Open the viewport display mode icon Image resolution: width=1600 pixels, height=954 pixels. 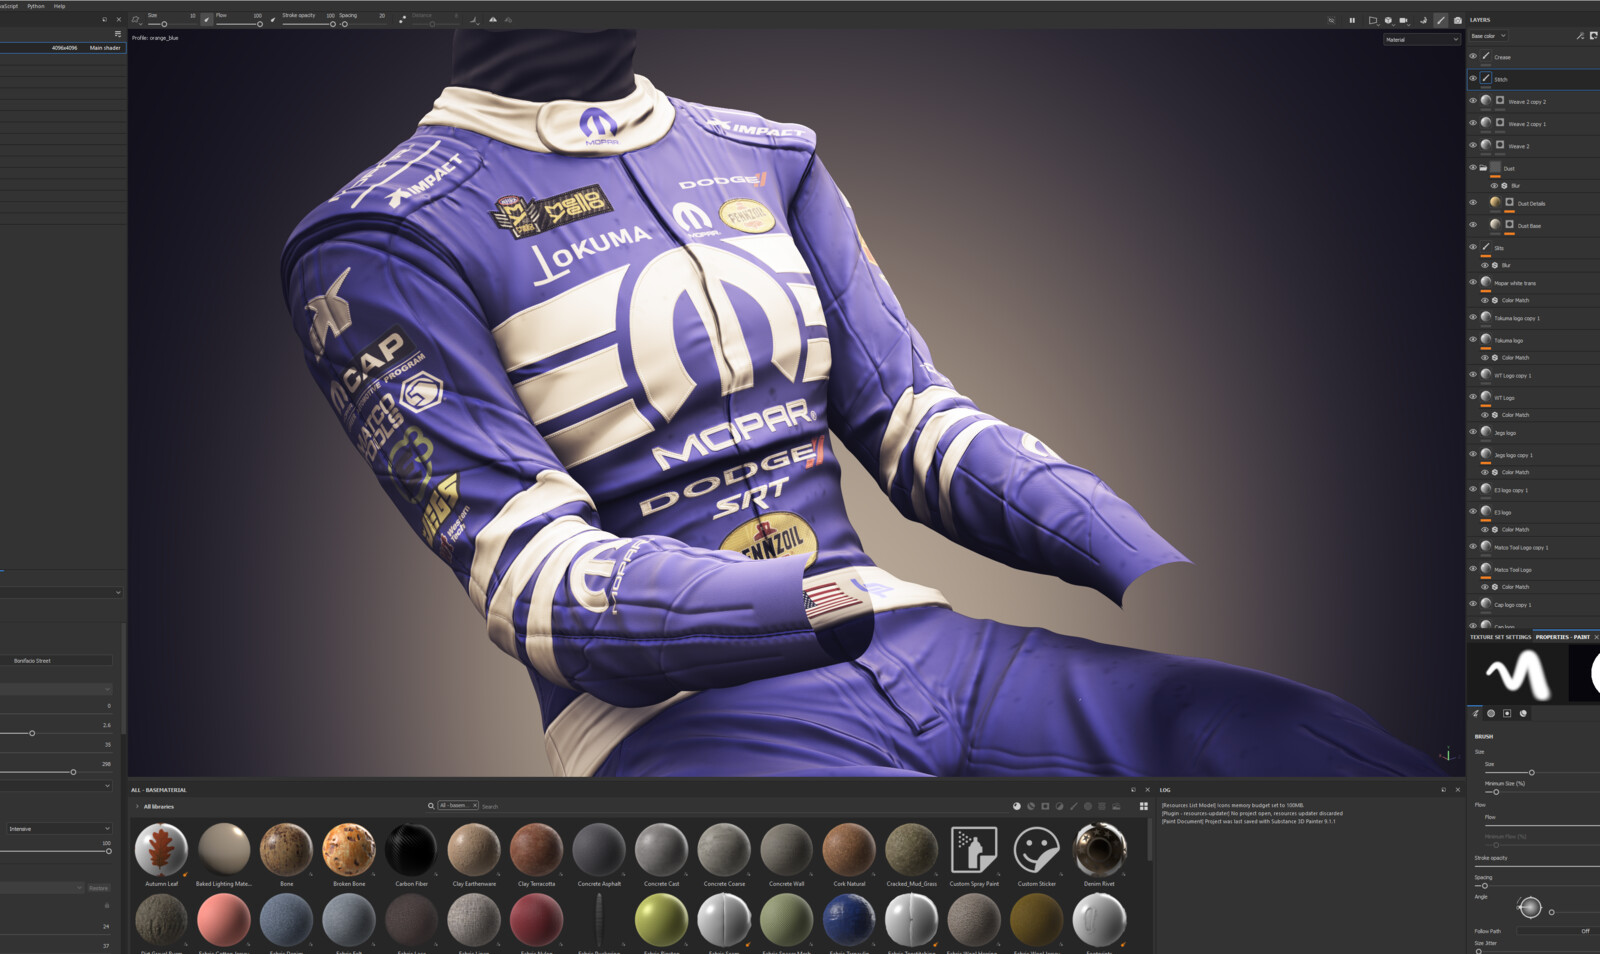point(1372,20)
